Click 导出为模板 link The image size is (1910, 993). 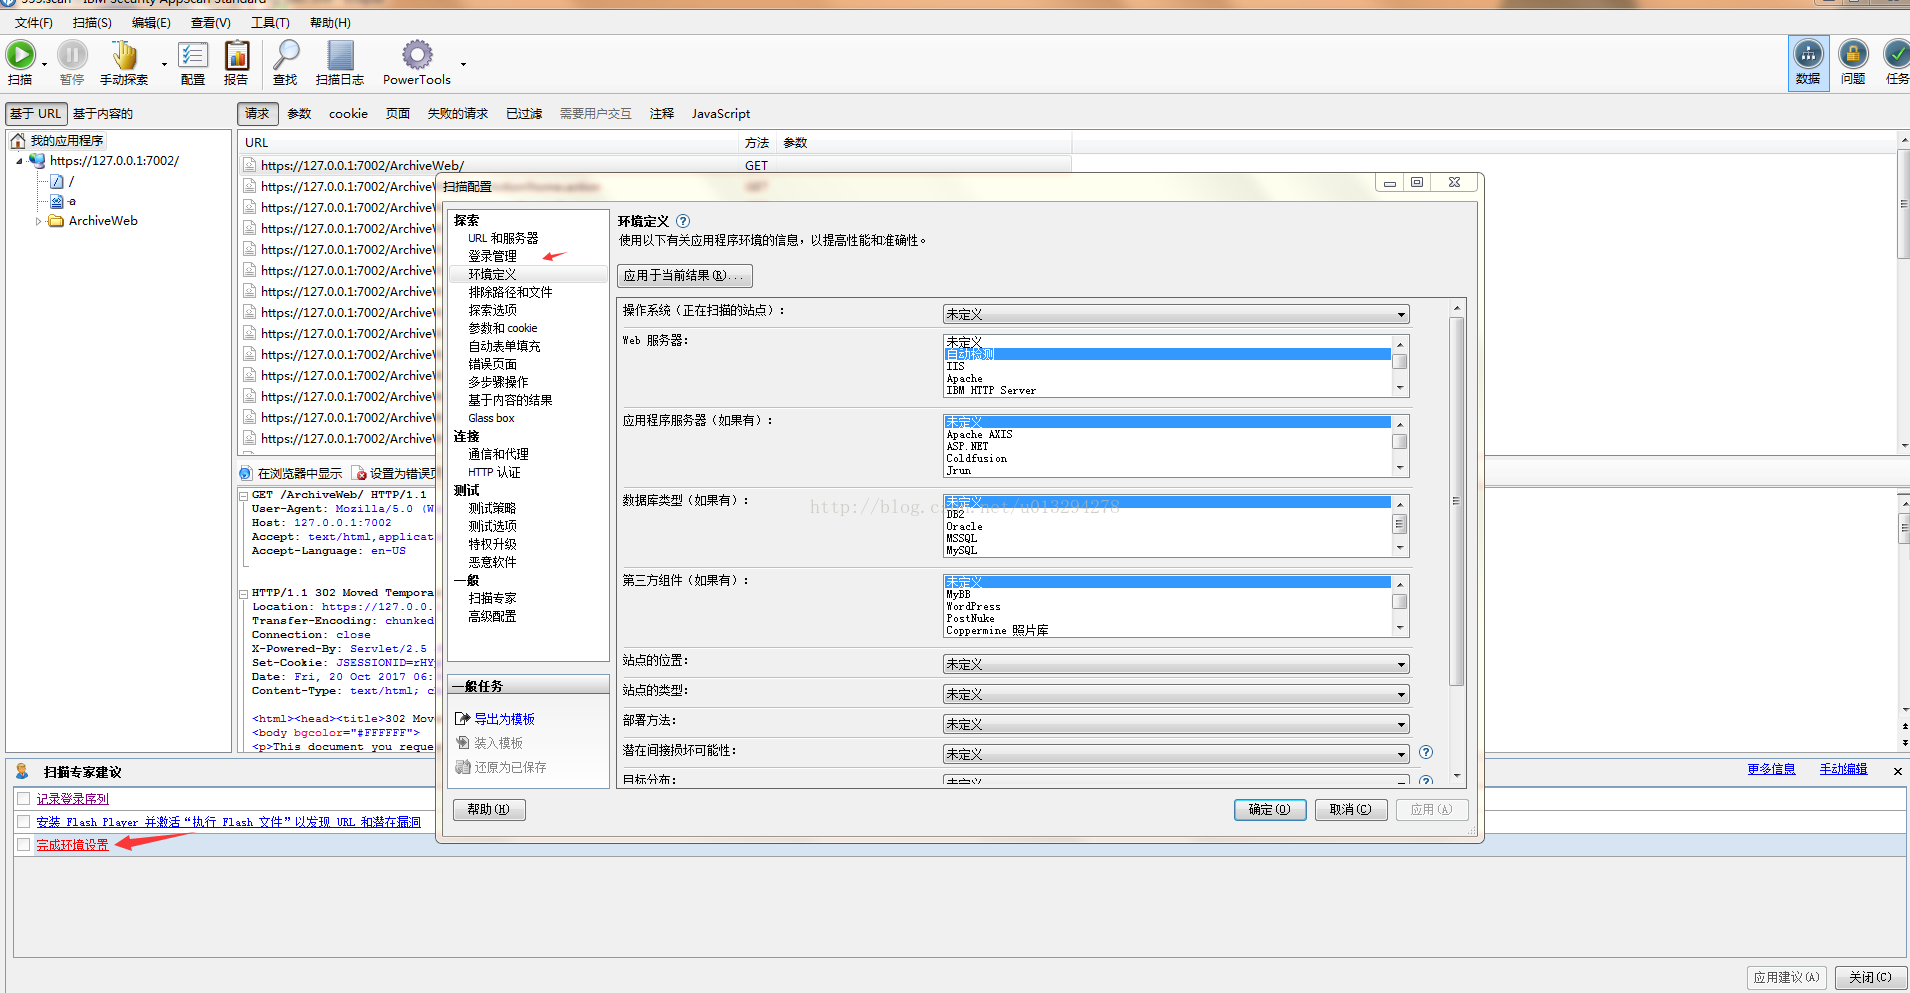point(504,719)
